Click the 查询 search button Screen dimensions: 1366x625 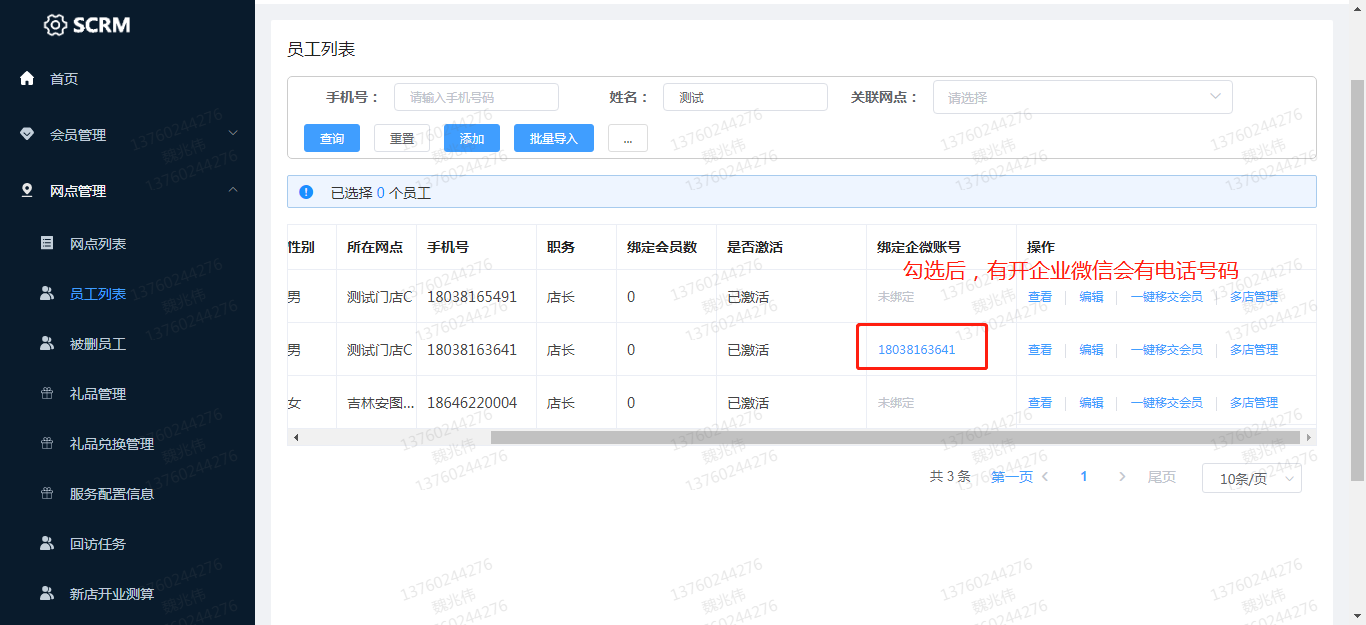click(x=332, y=138)
